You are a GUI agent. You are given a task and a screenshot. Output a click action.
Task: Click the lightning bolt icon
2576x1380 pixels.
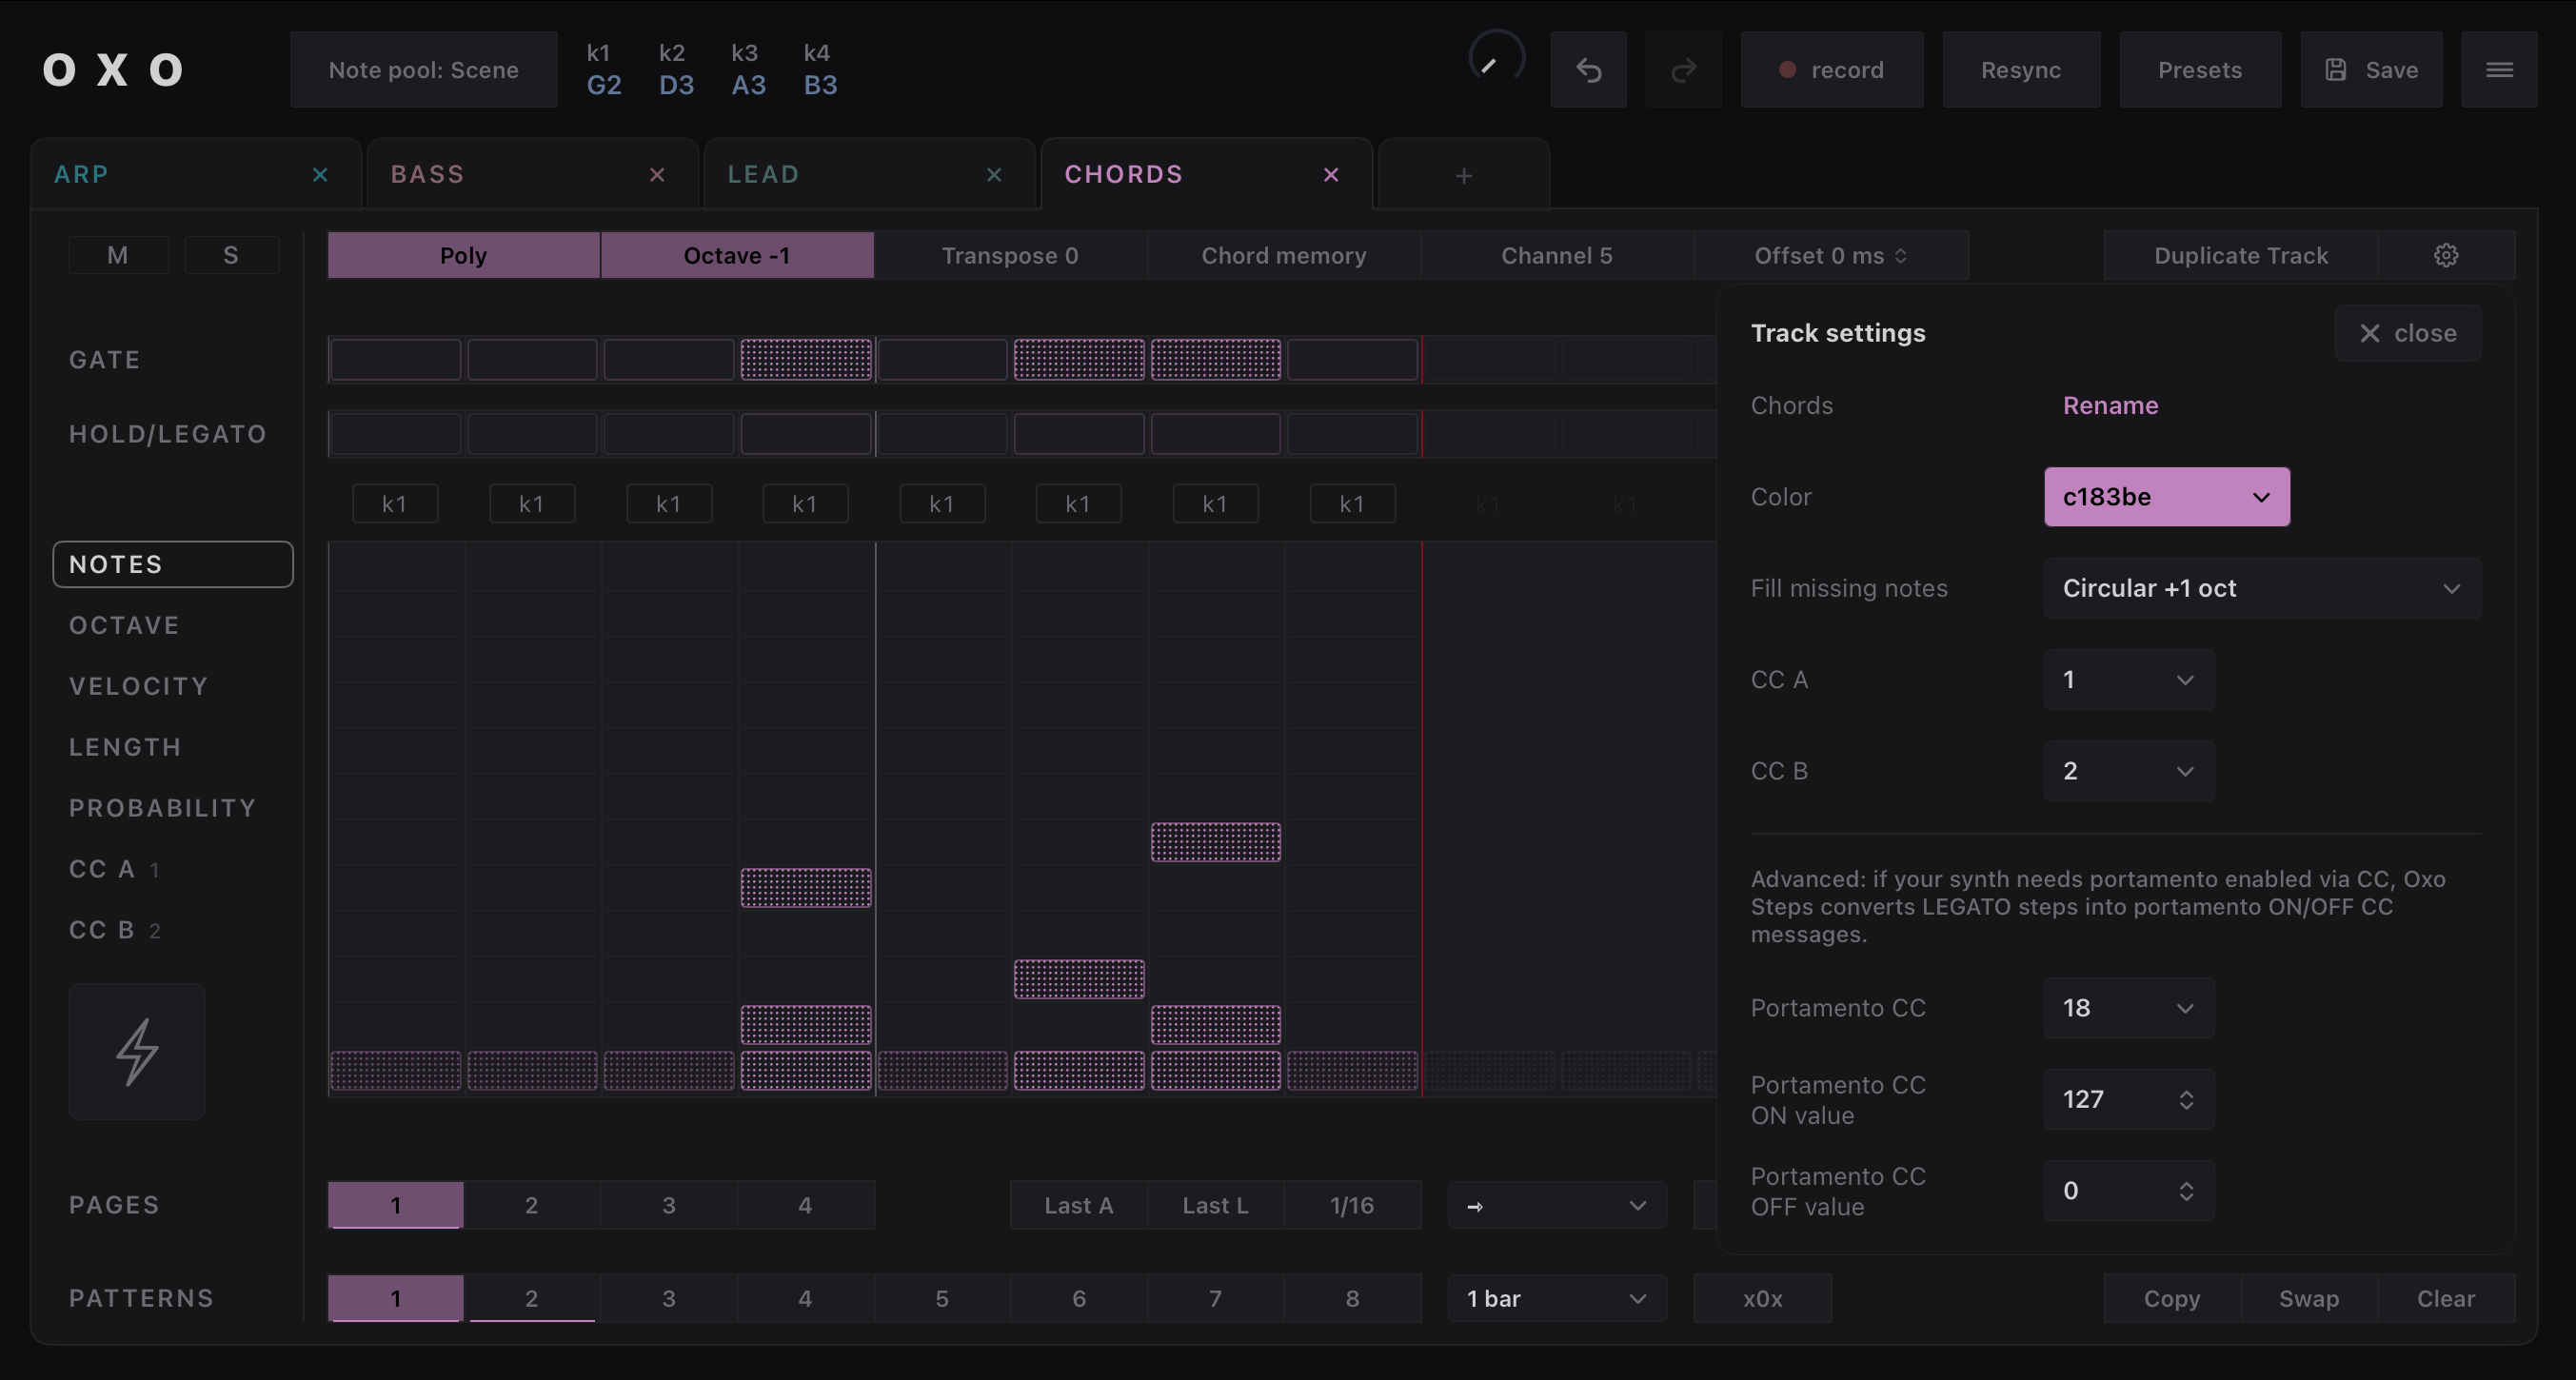coord(137,1051)
